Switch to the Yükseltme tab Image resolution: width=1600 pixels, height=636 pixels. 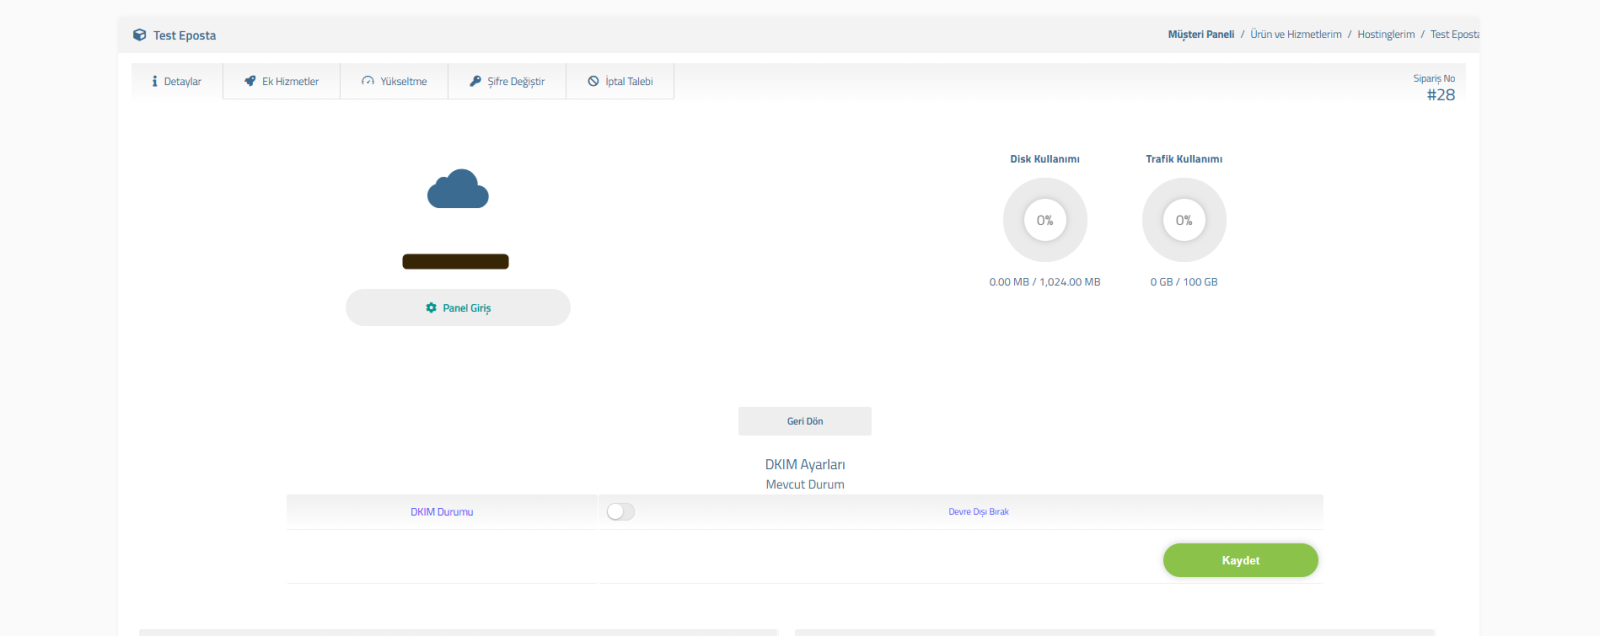(x=394, y=81)
